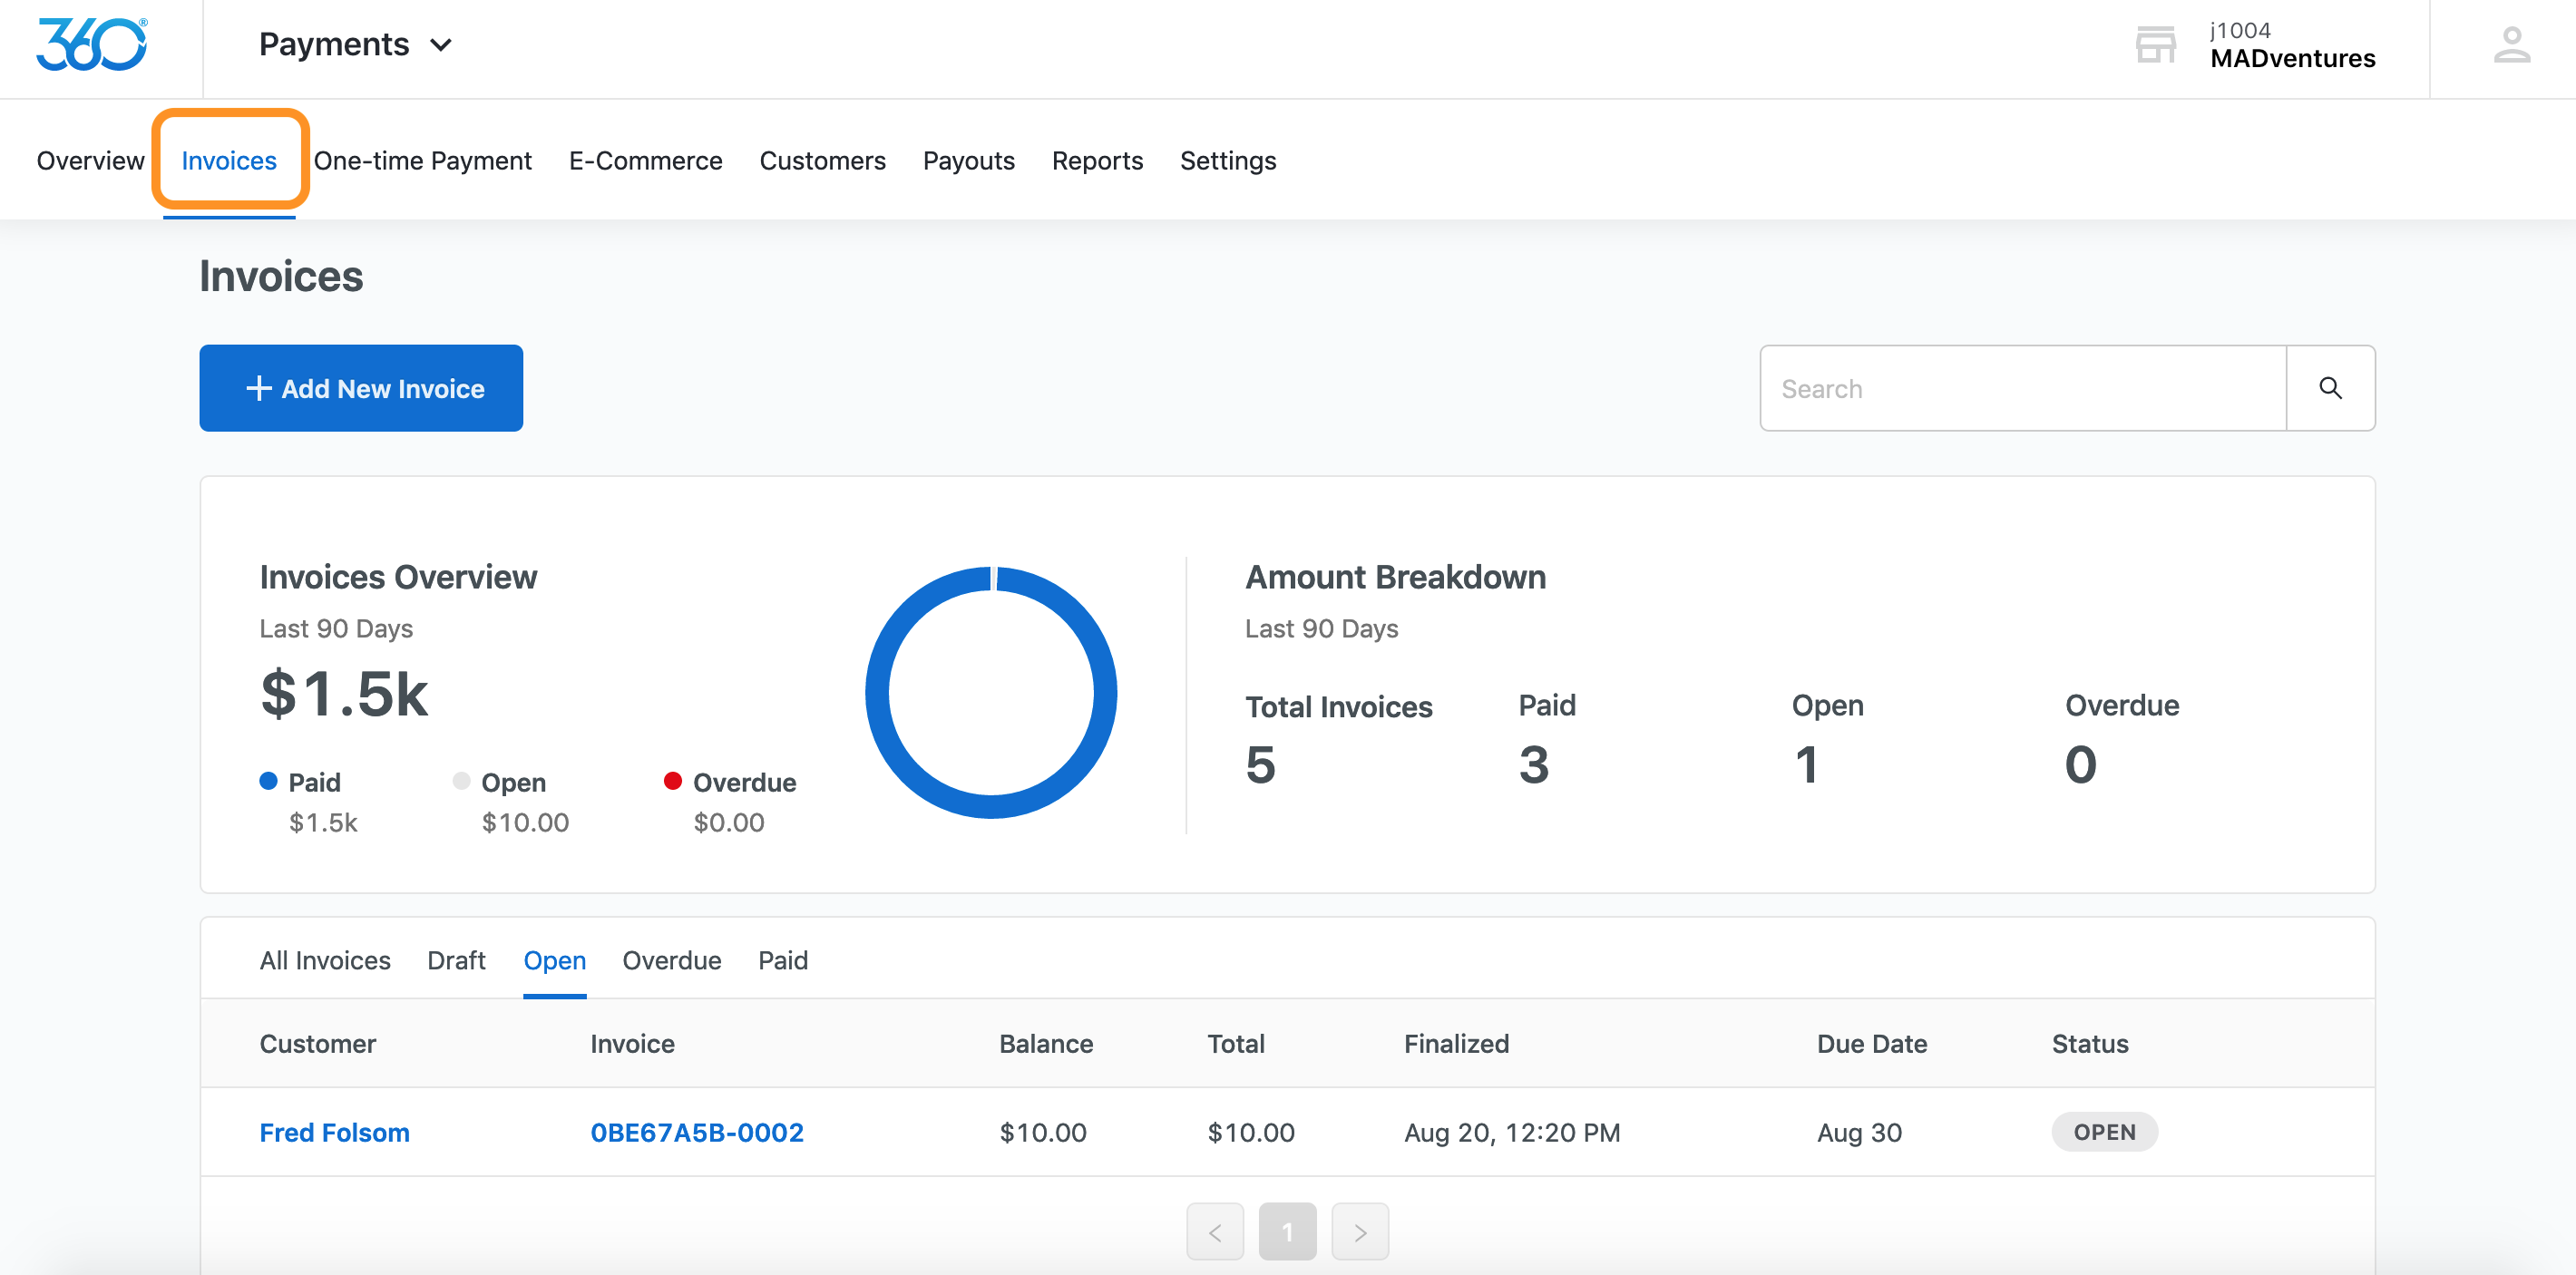The image size is (2576, 1275).
Task: Open Fred Folsom customer link
Action: point(334,1132)
